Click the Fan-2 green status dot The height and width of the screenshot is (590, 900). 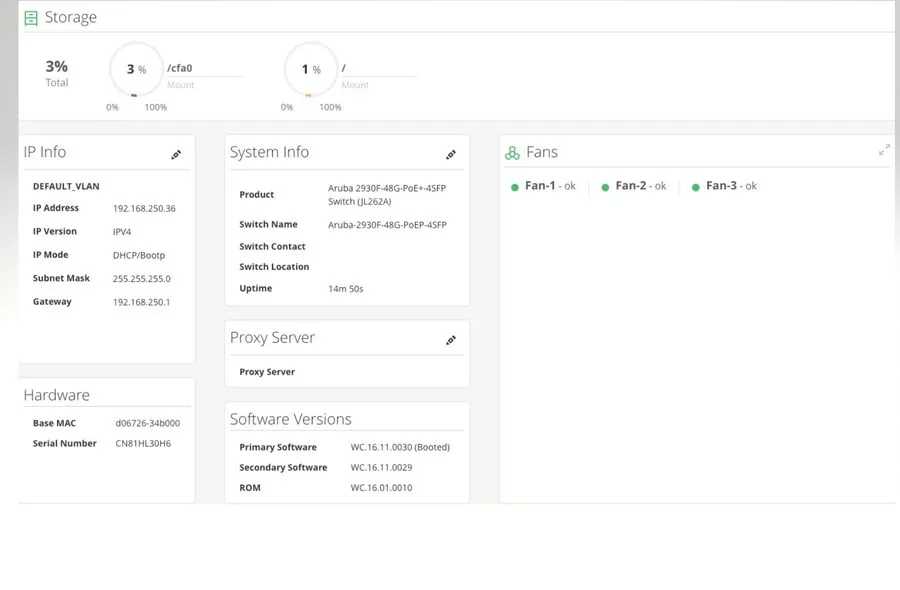tap(605, 187)
